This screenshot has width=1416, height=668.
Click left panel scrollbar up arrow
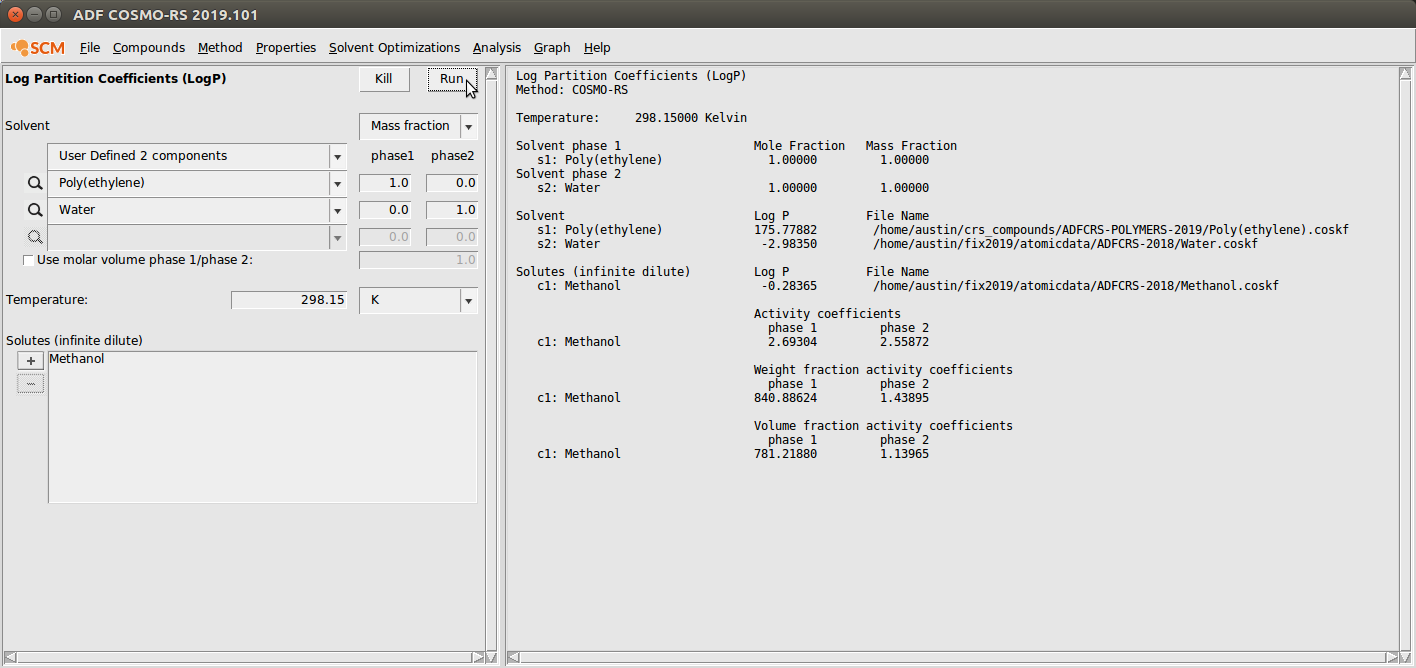tap(491, 75)
